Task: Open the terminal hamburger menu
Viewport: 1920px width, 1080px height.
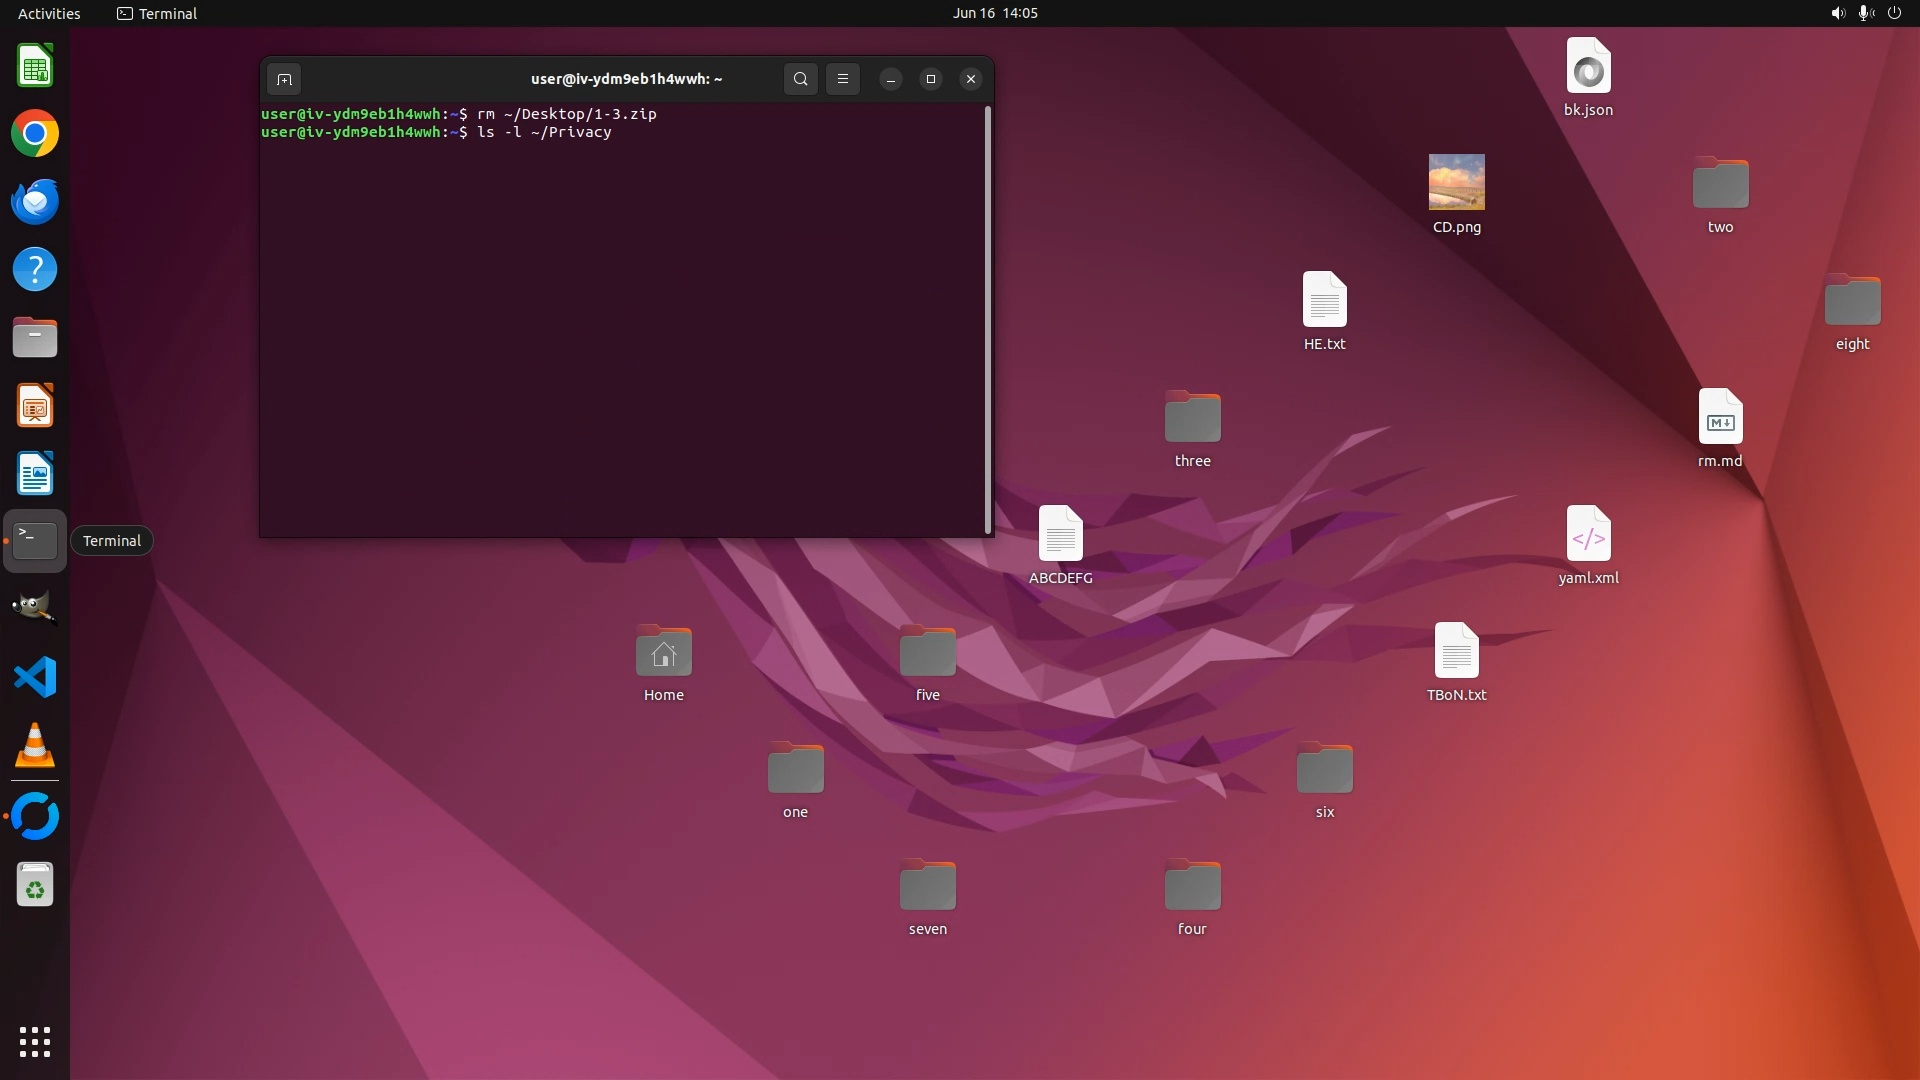Action: [x=843, y=79]
